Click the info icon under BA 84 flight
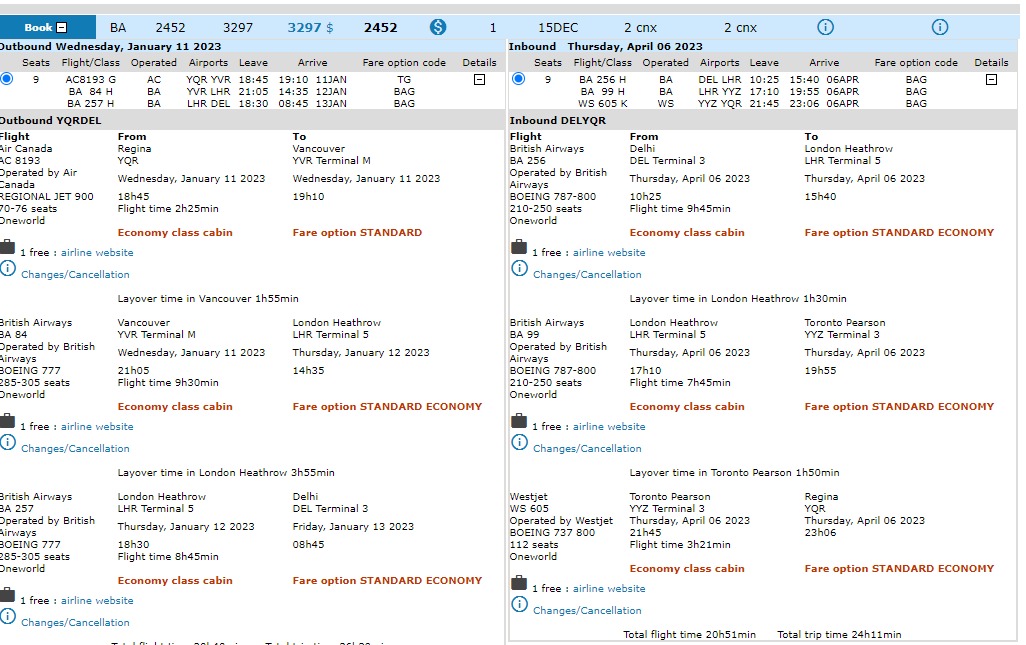1026x645 pixels. [x=7, y=443]
